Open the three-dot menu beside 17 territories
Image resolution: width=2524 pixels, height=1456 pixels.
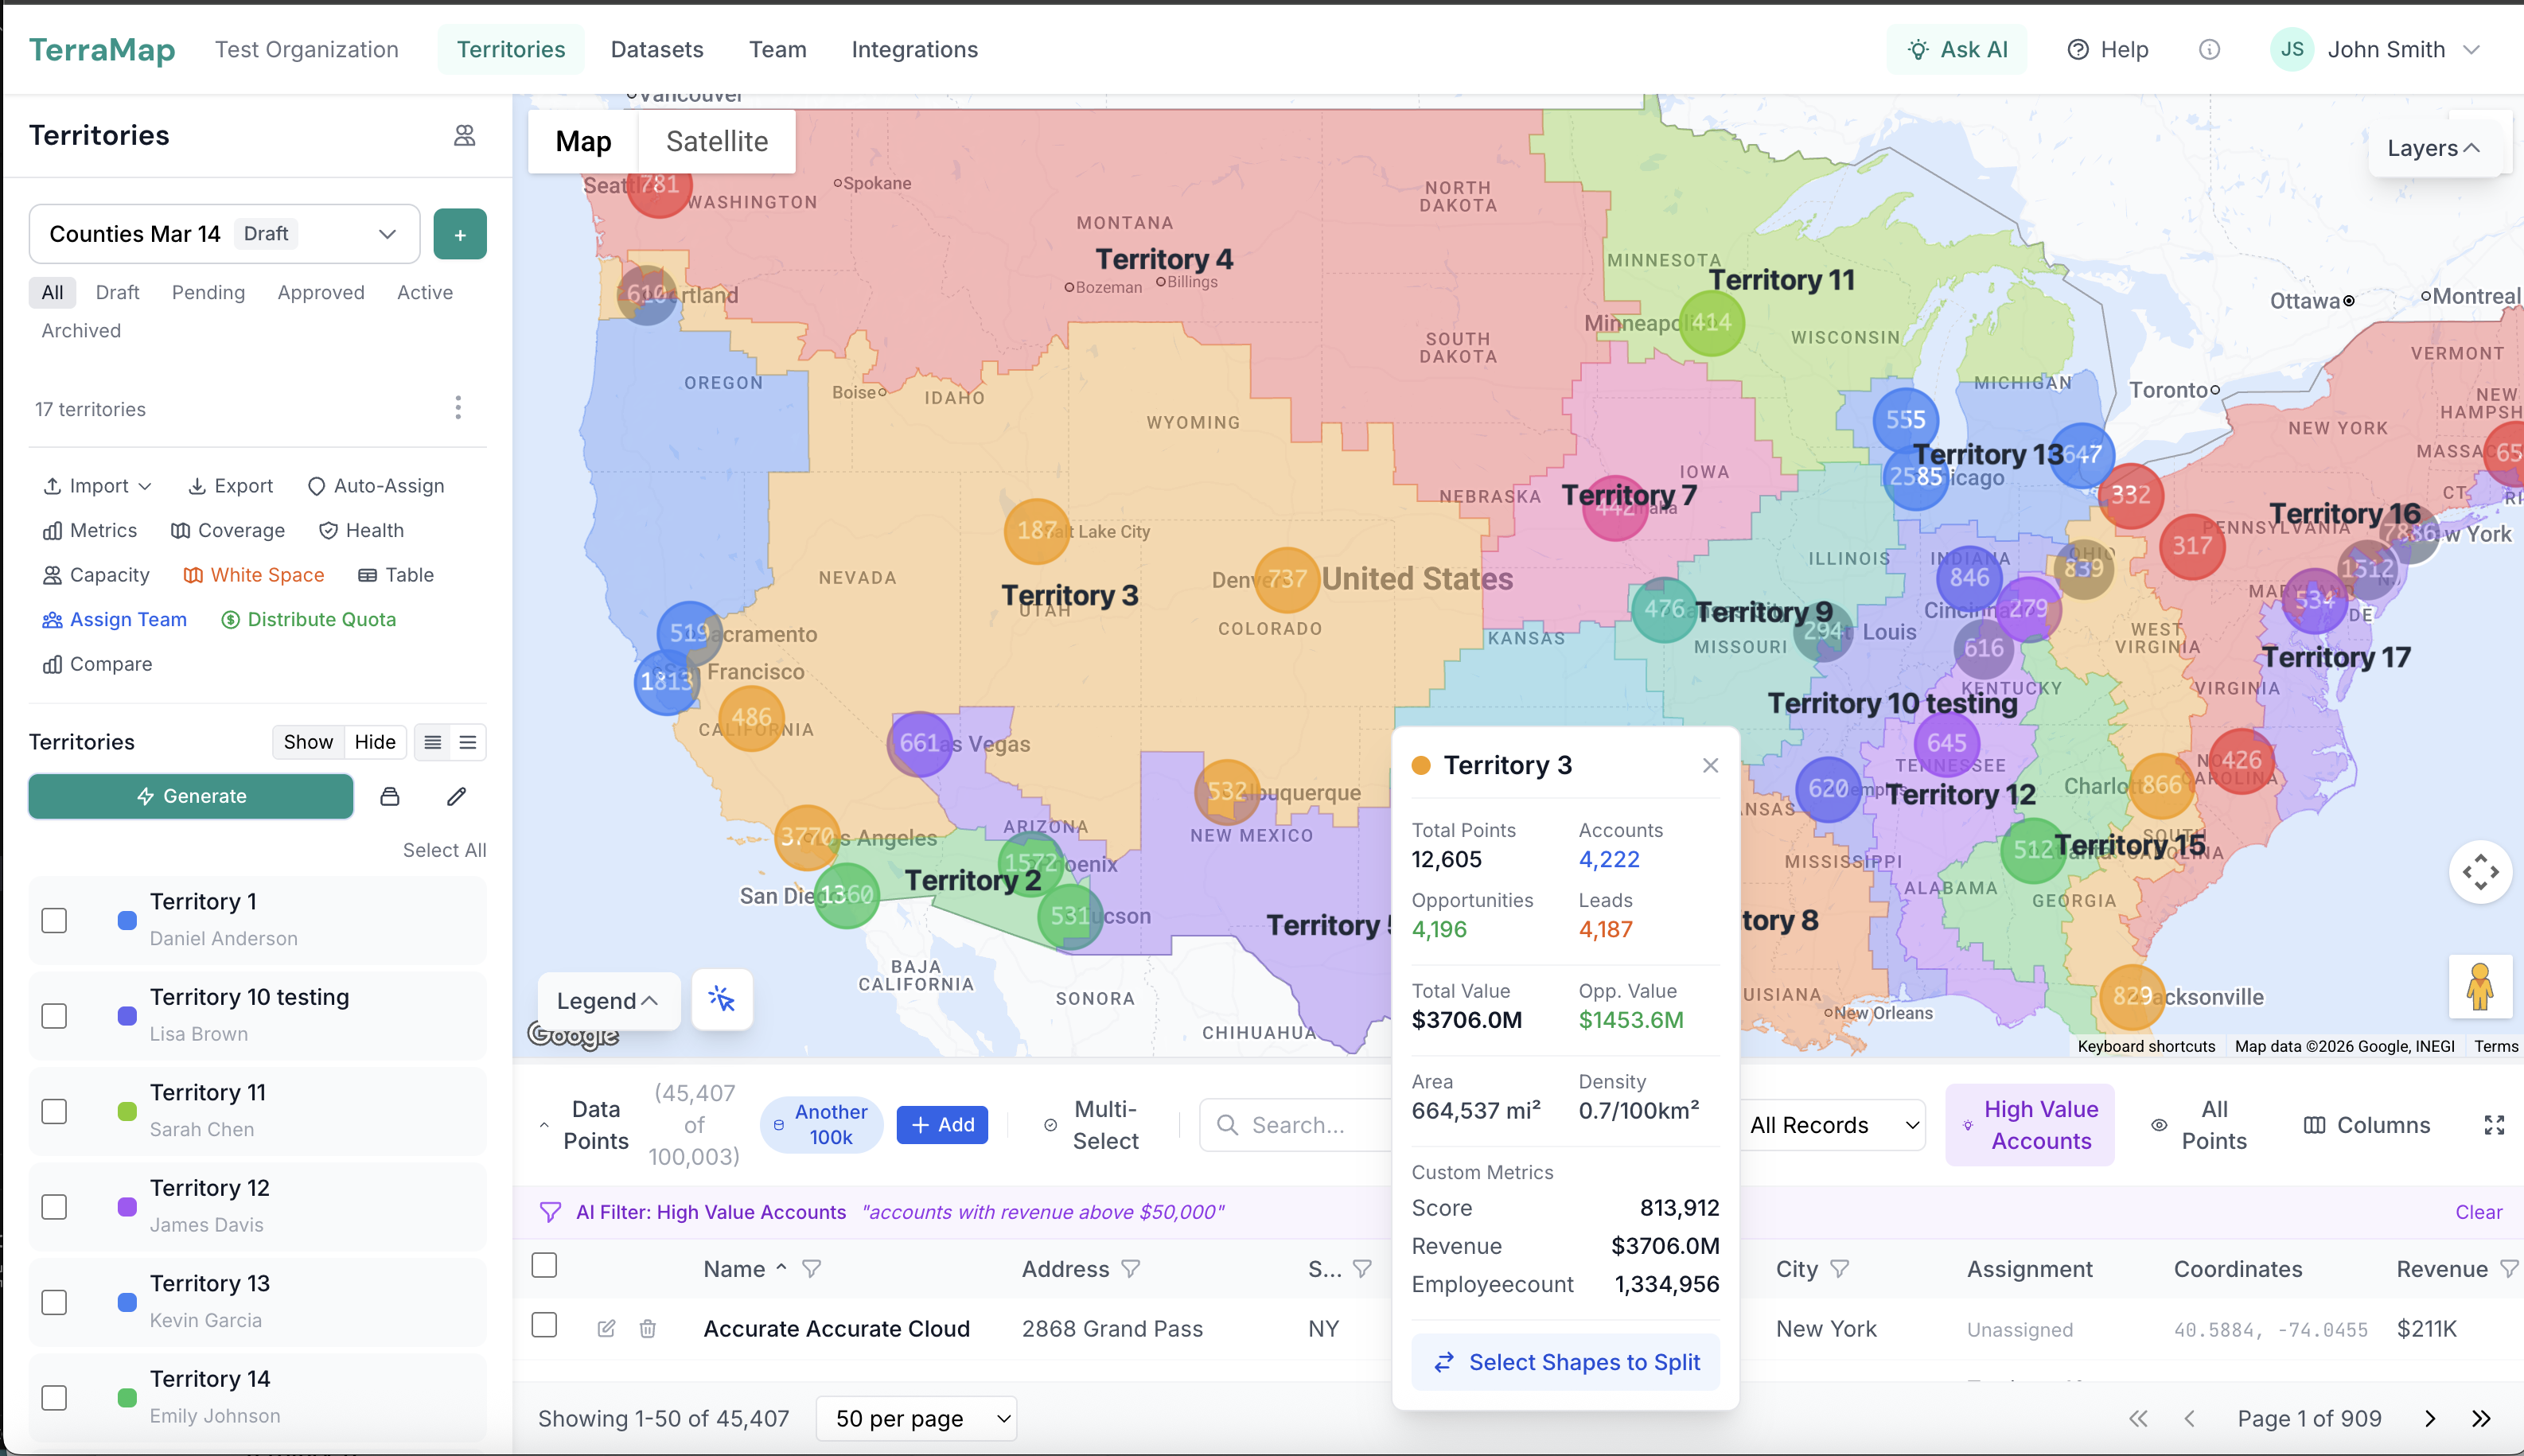click(458, 408)
